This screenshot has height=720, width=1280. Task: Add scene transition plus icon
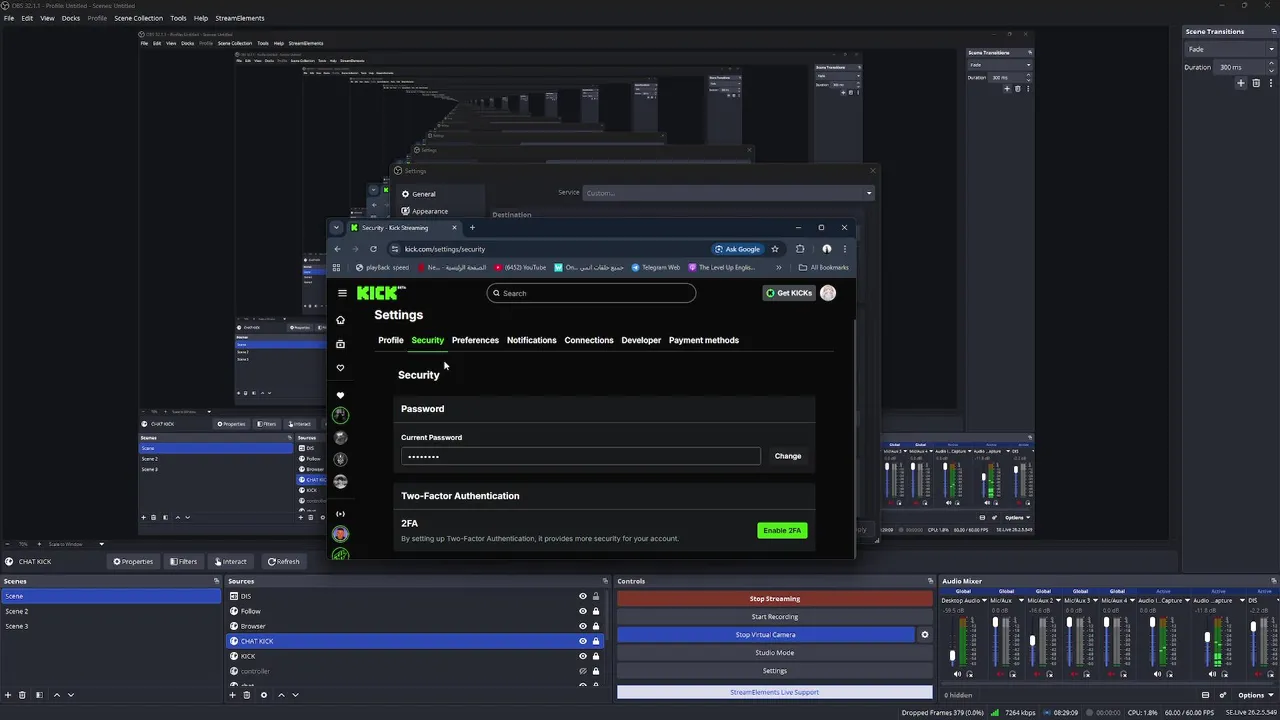point(1241,83)
